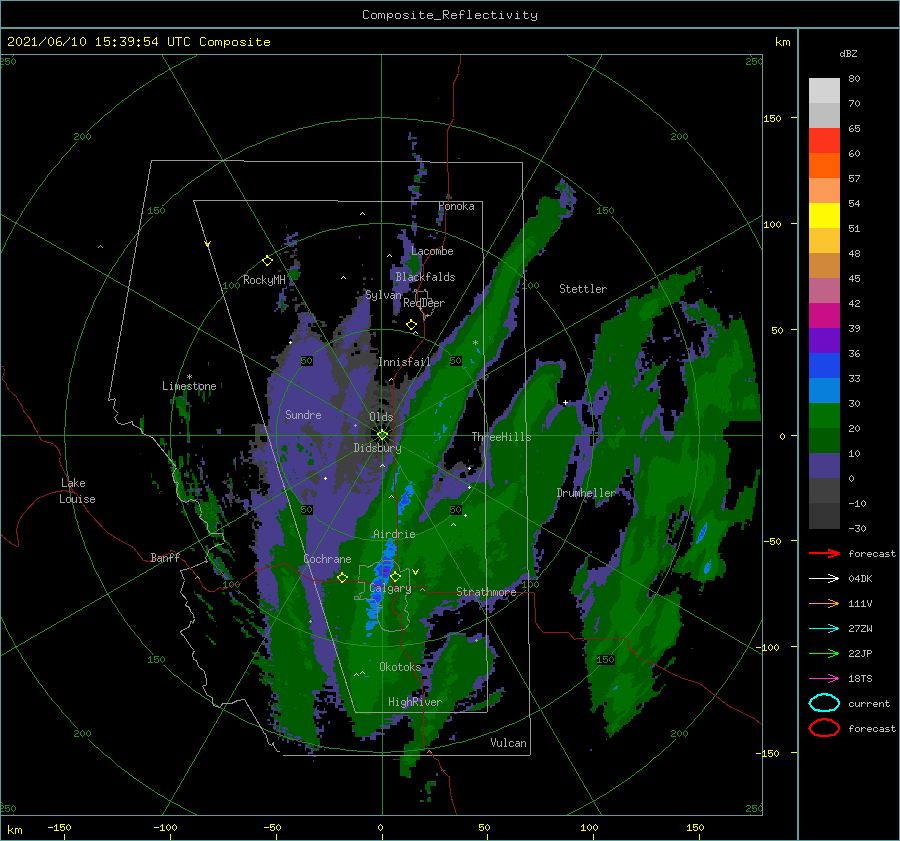Select the Lake Louise label

click(77, 491)
